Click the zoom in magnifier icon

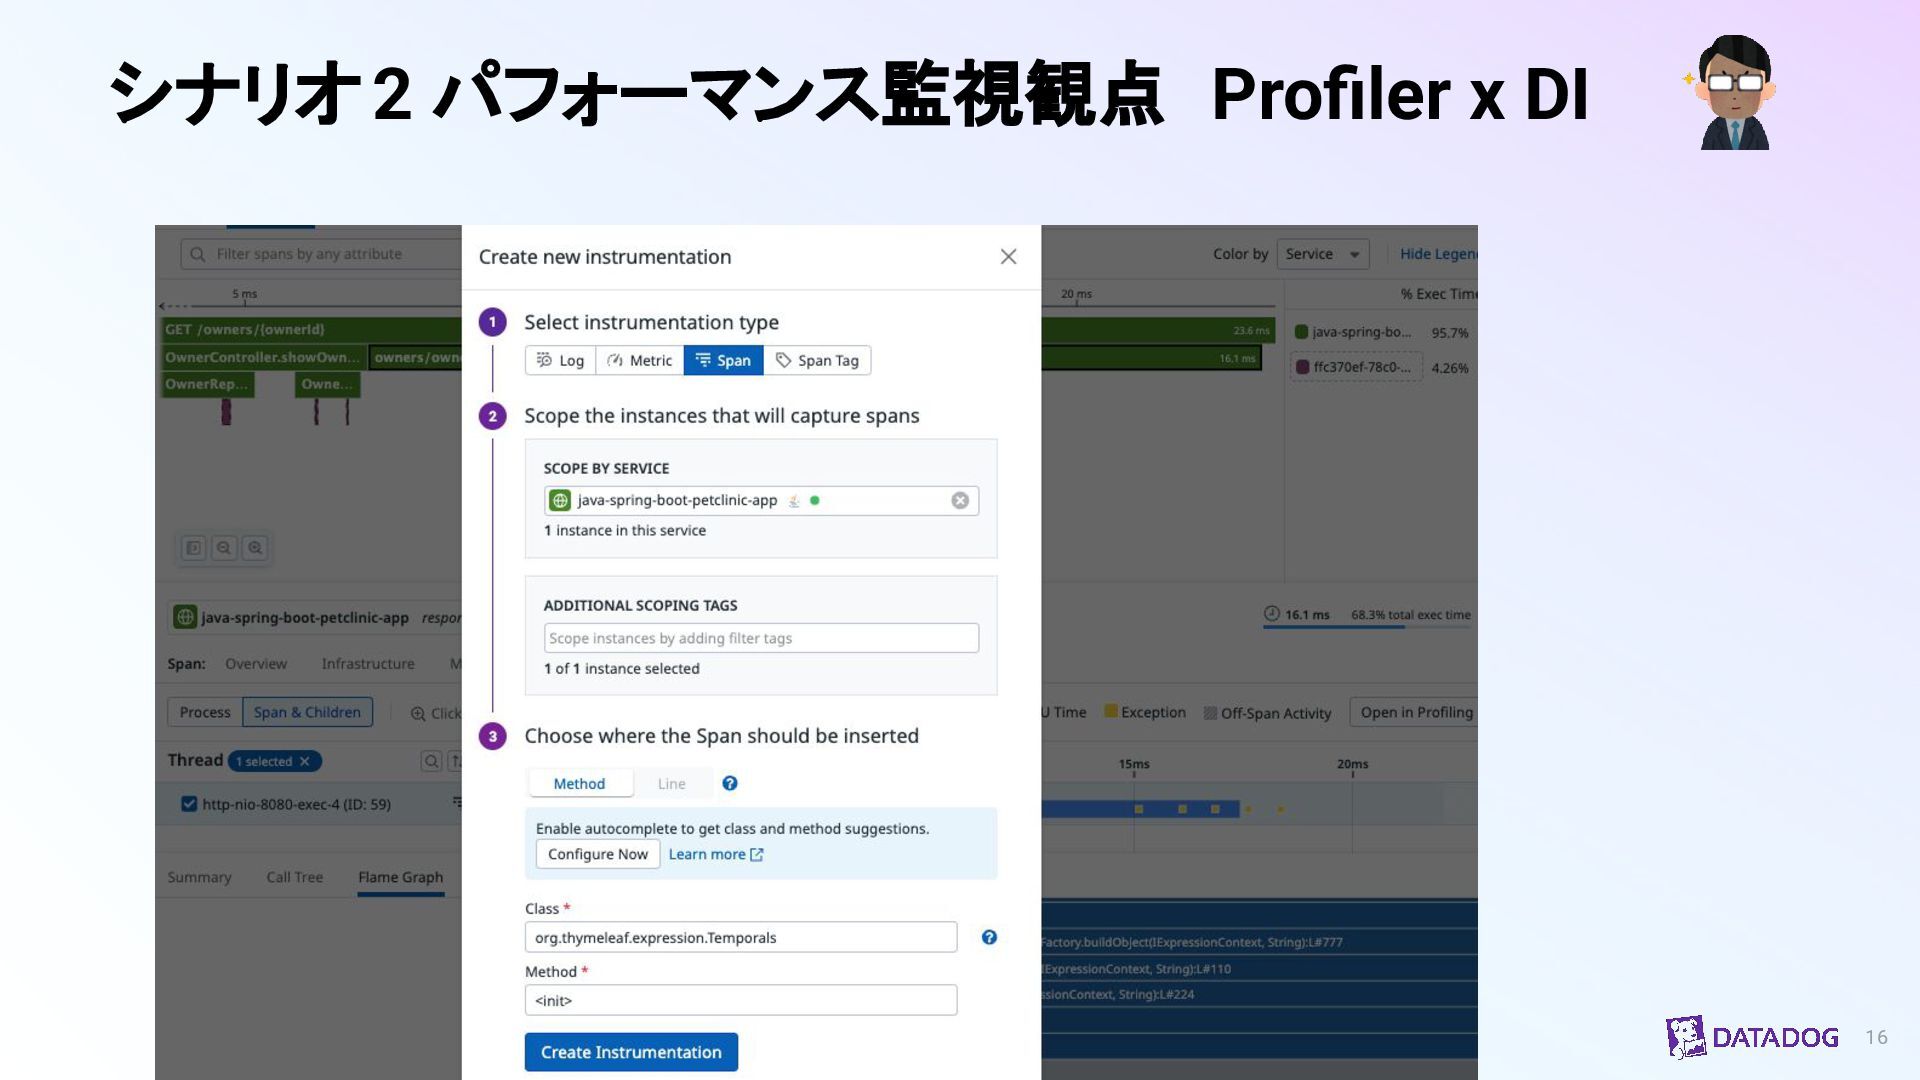pyautogui.click(x=255, y=548)
